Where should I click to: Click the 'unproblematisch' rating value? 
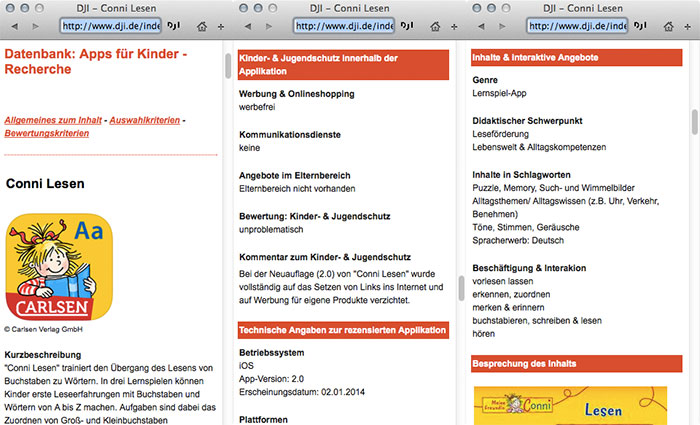pyautogui.click(x=271, y=229)
